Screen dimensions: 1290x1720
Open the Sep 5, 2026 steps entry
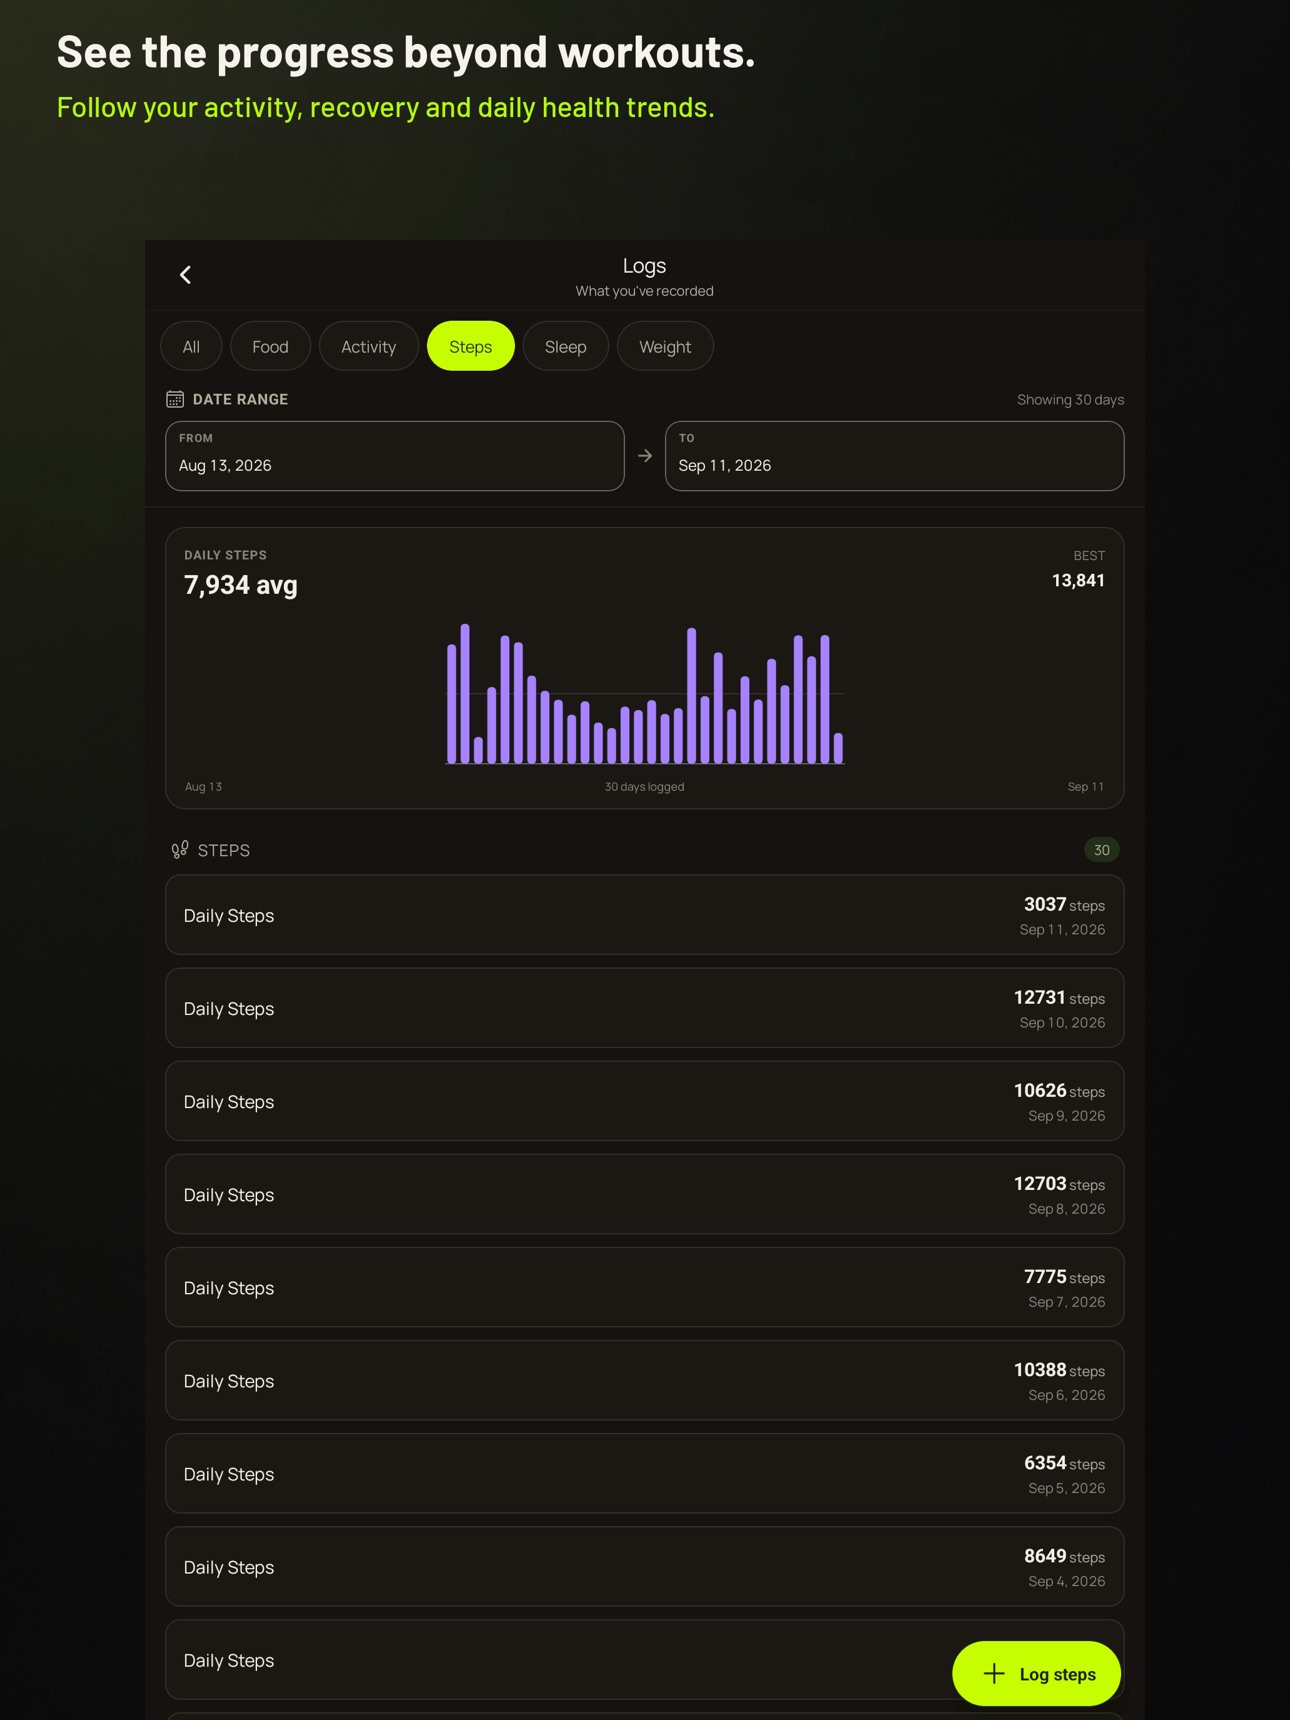[x=645, y=1473]
